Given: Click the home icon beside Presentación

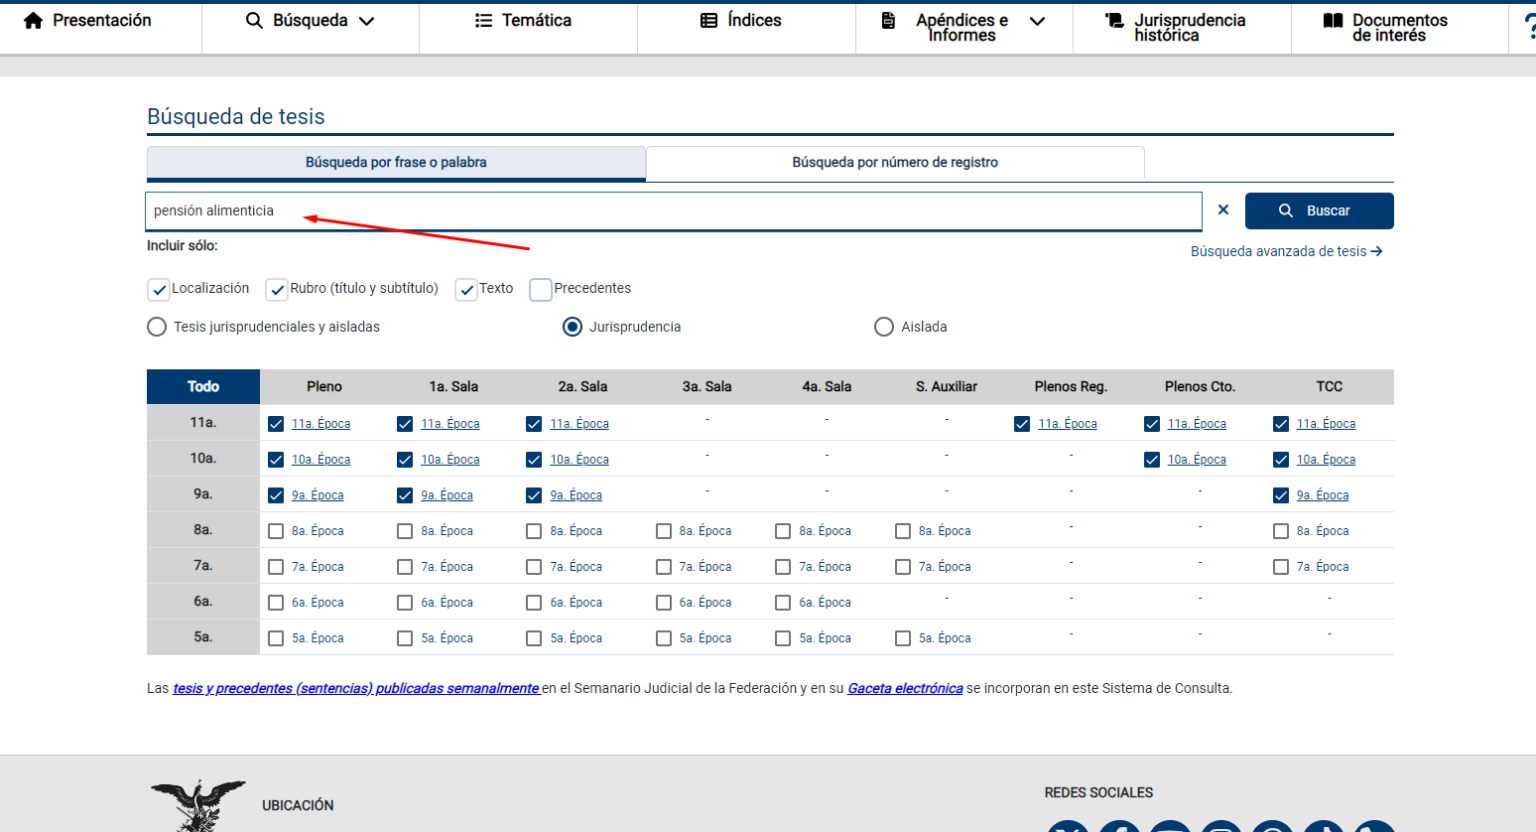Looking at the screenshot, I should [33, 21].
